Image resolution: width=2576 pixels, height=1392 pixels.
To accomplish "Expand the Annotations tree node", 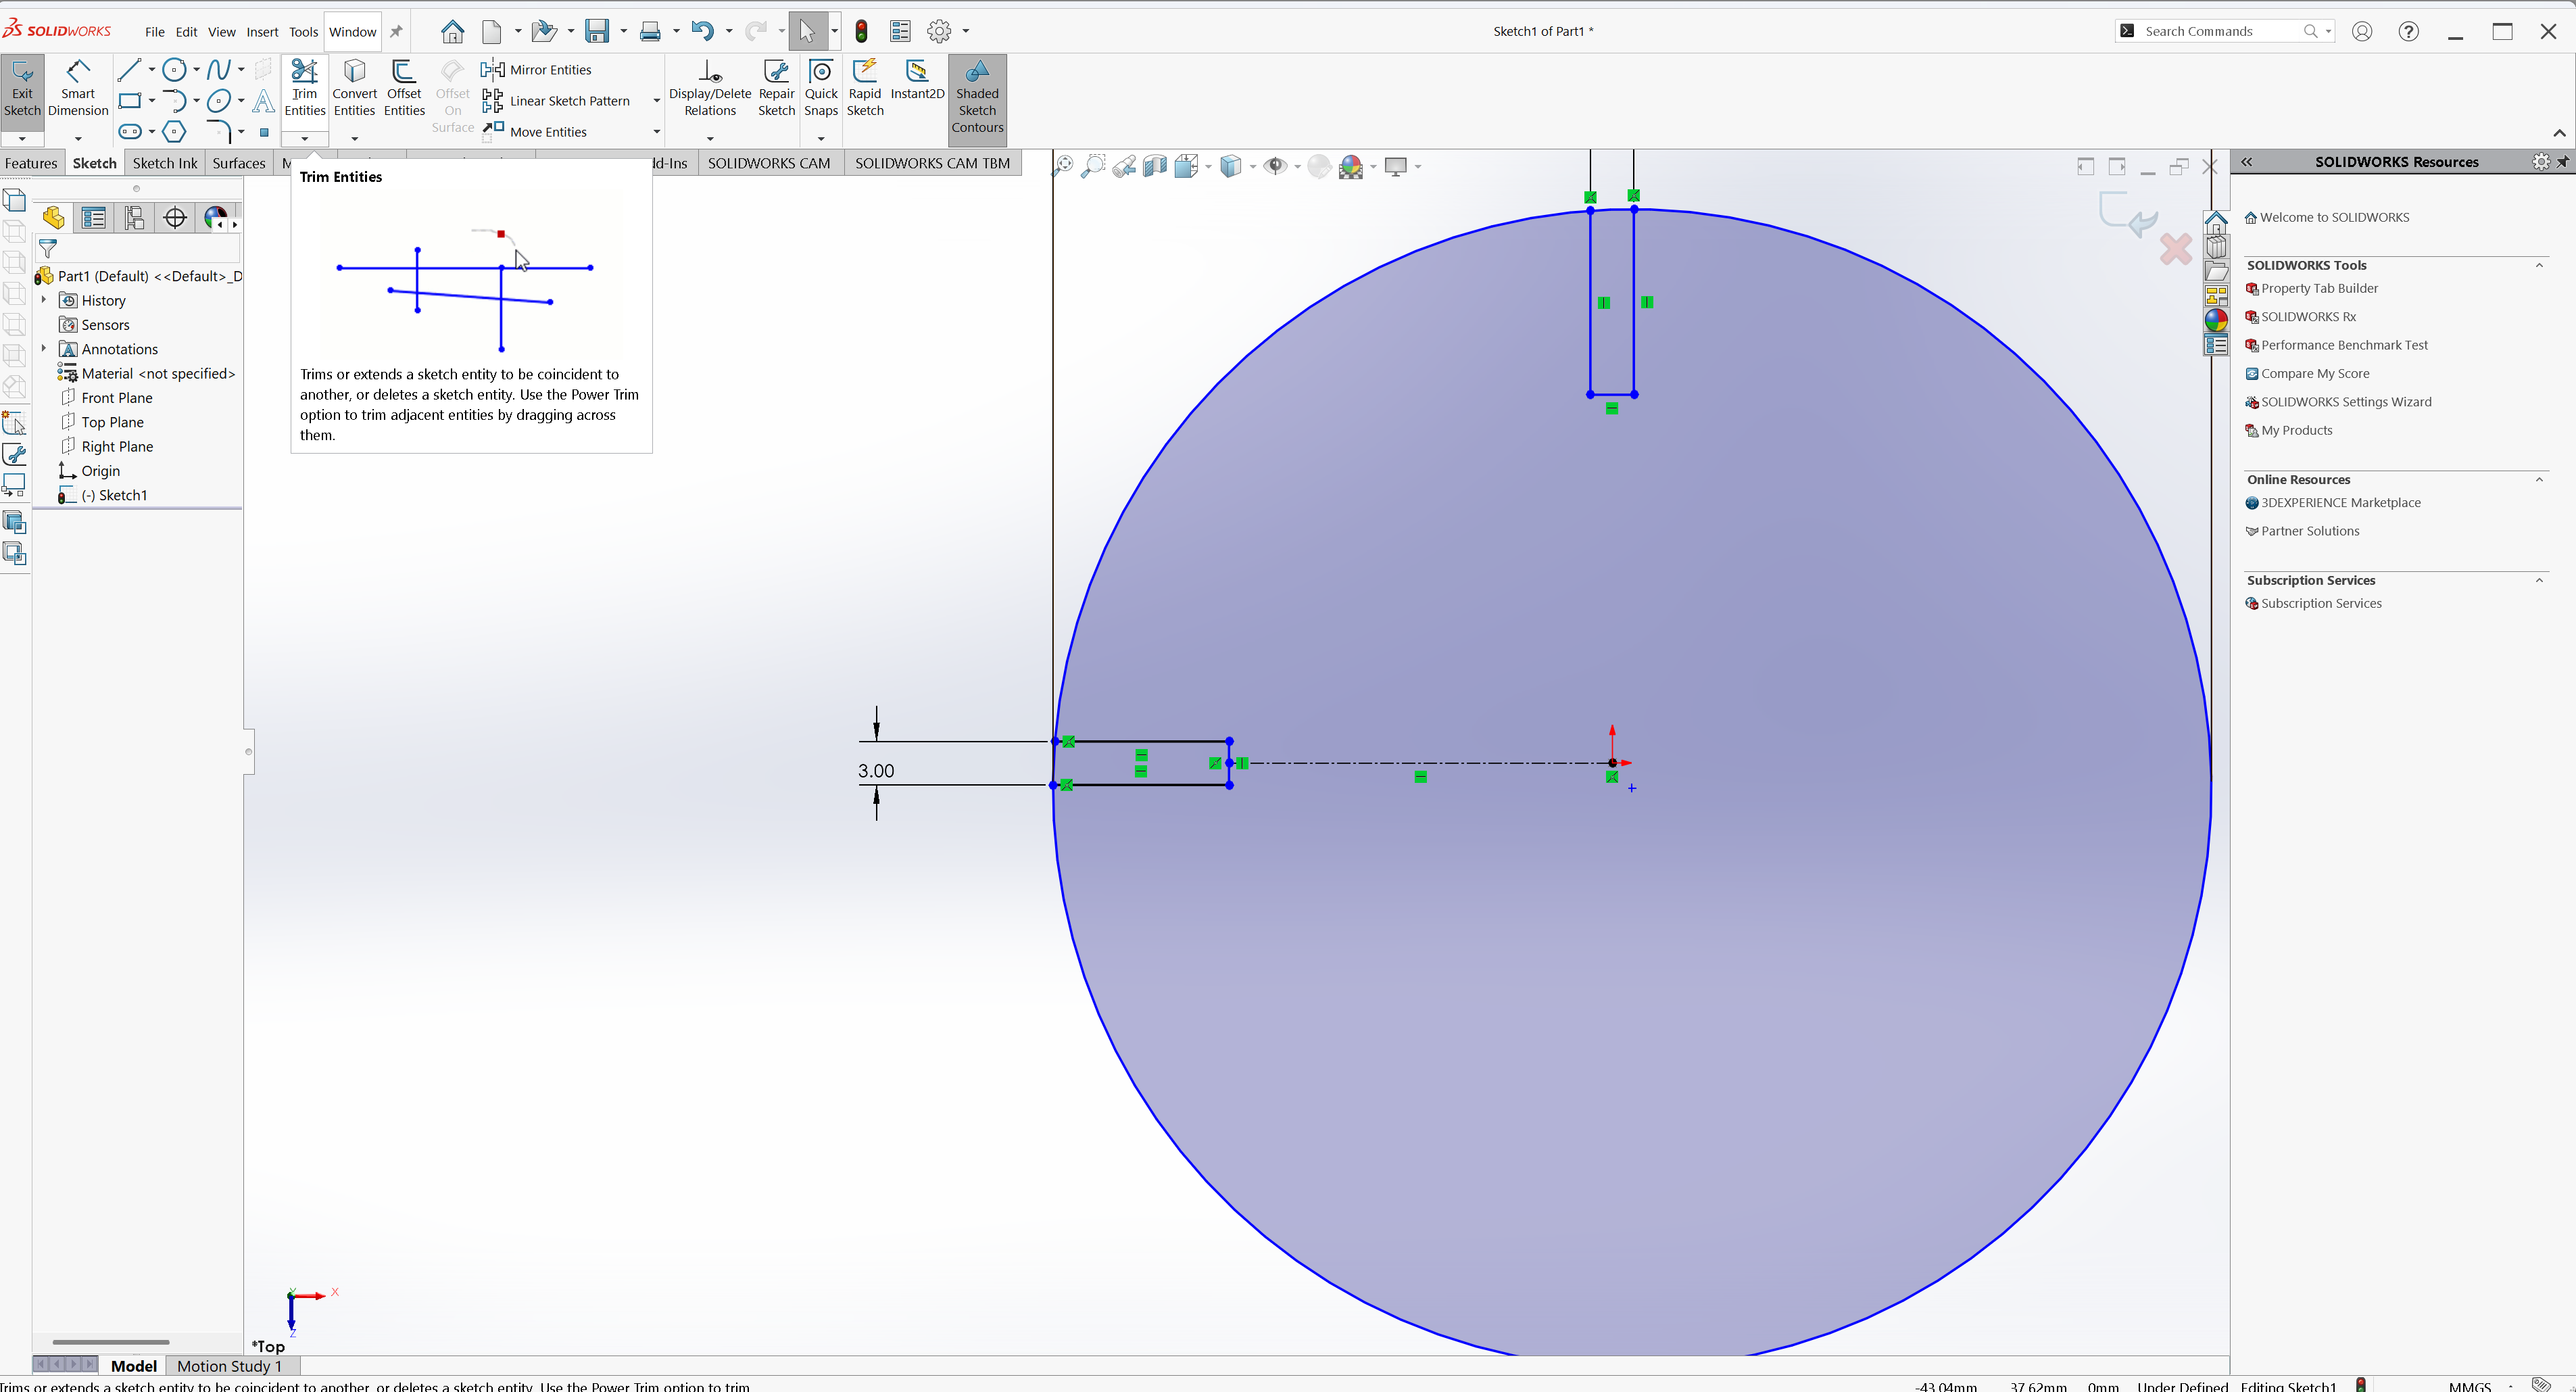I will click(x=43, y=349).
